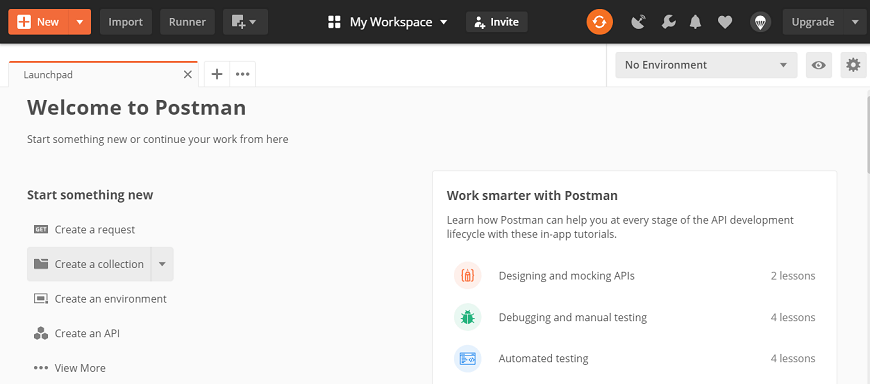Click View More
The width and height of the screenshot is (870, 384).
[80, 368]
